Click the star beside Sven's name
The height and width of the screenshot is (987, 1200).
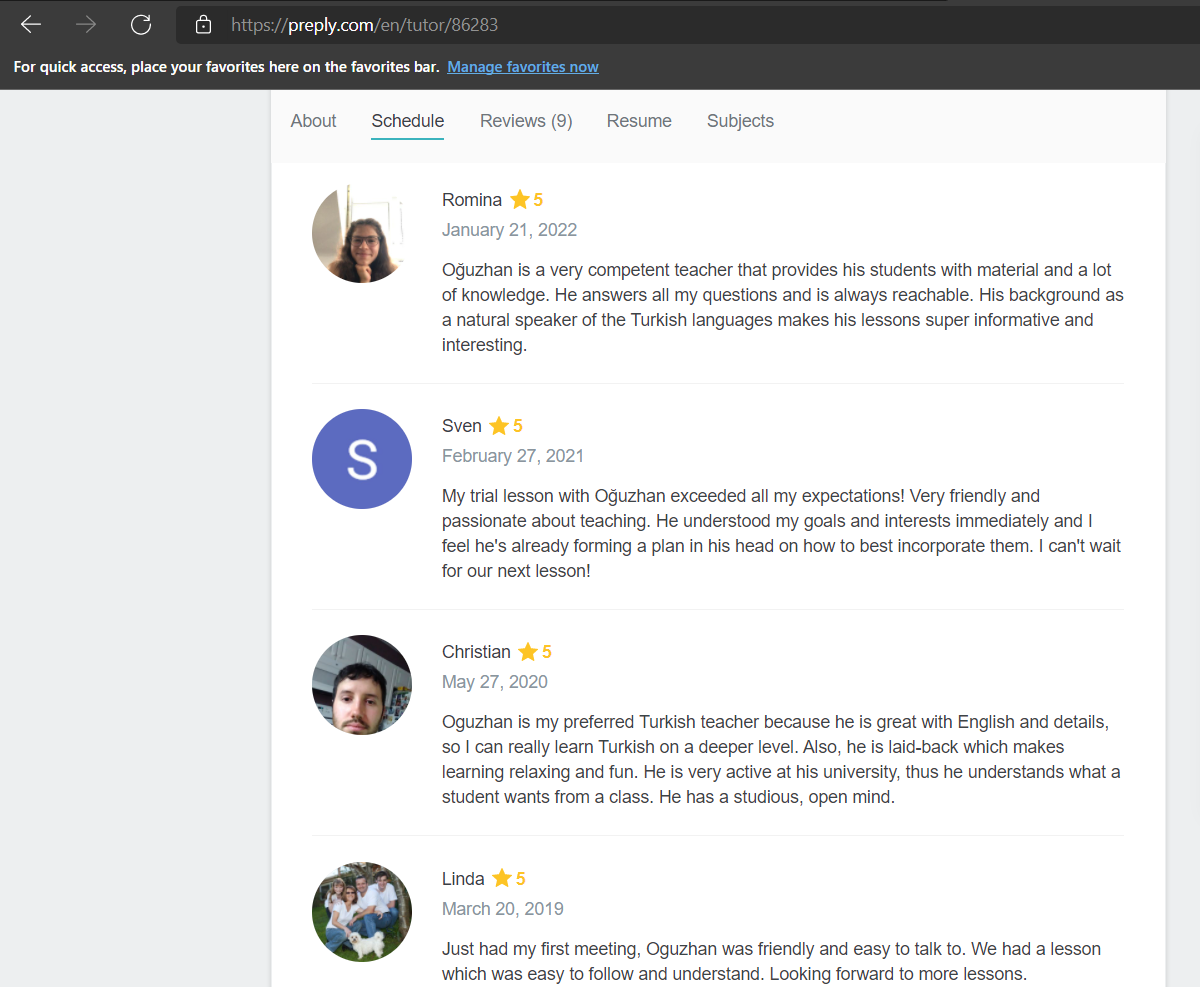coord(499,426)
